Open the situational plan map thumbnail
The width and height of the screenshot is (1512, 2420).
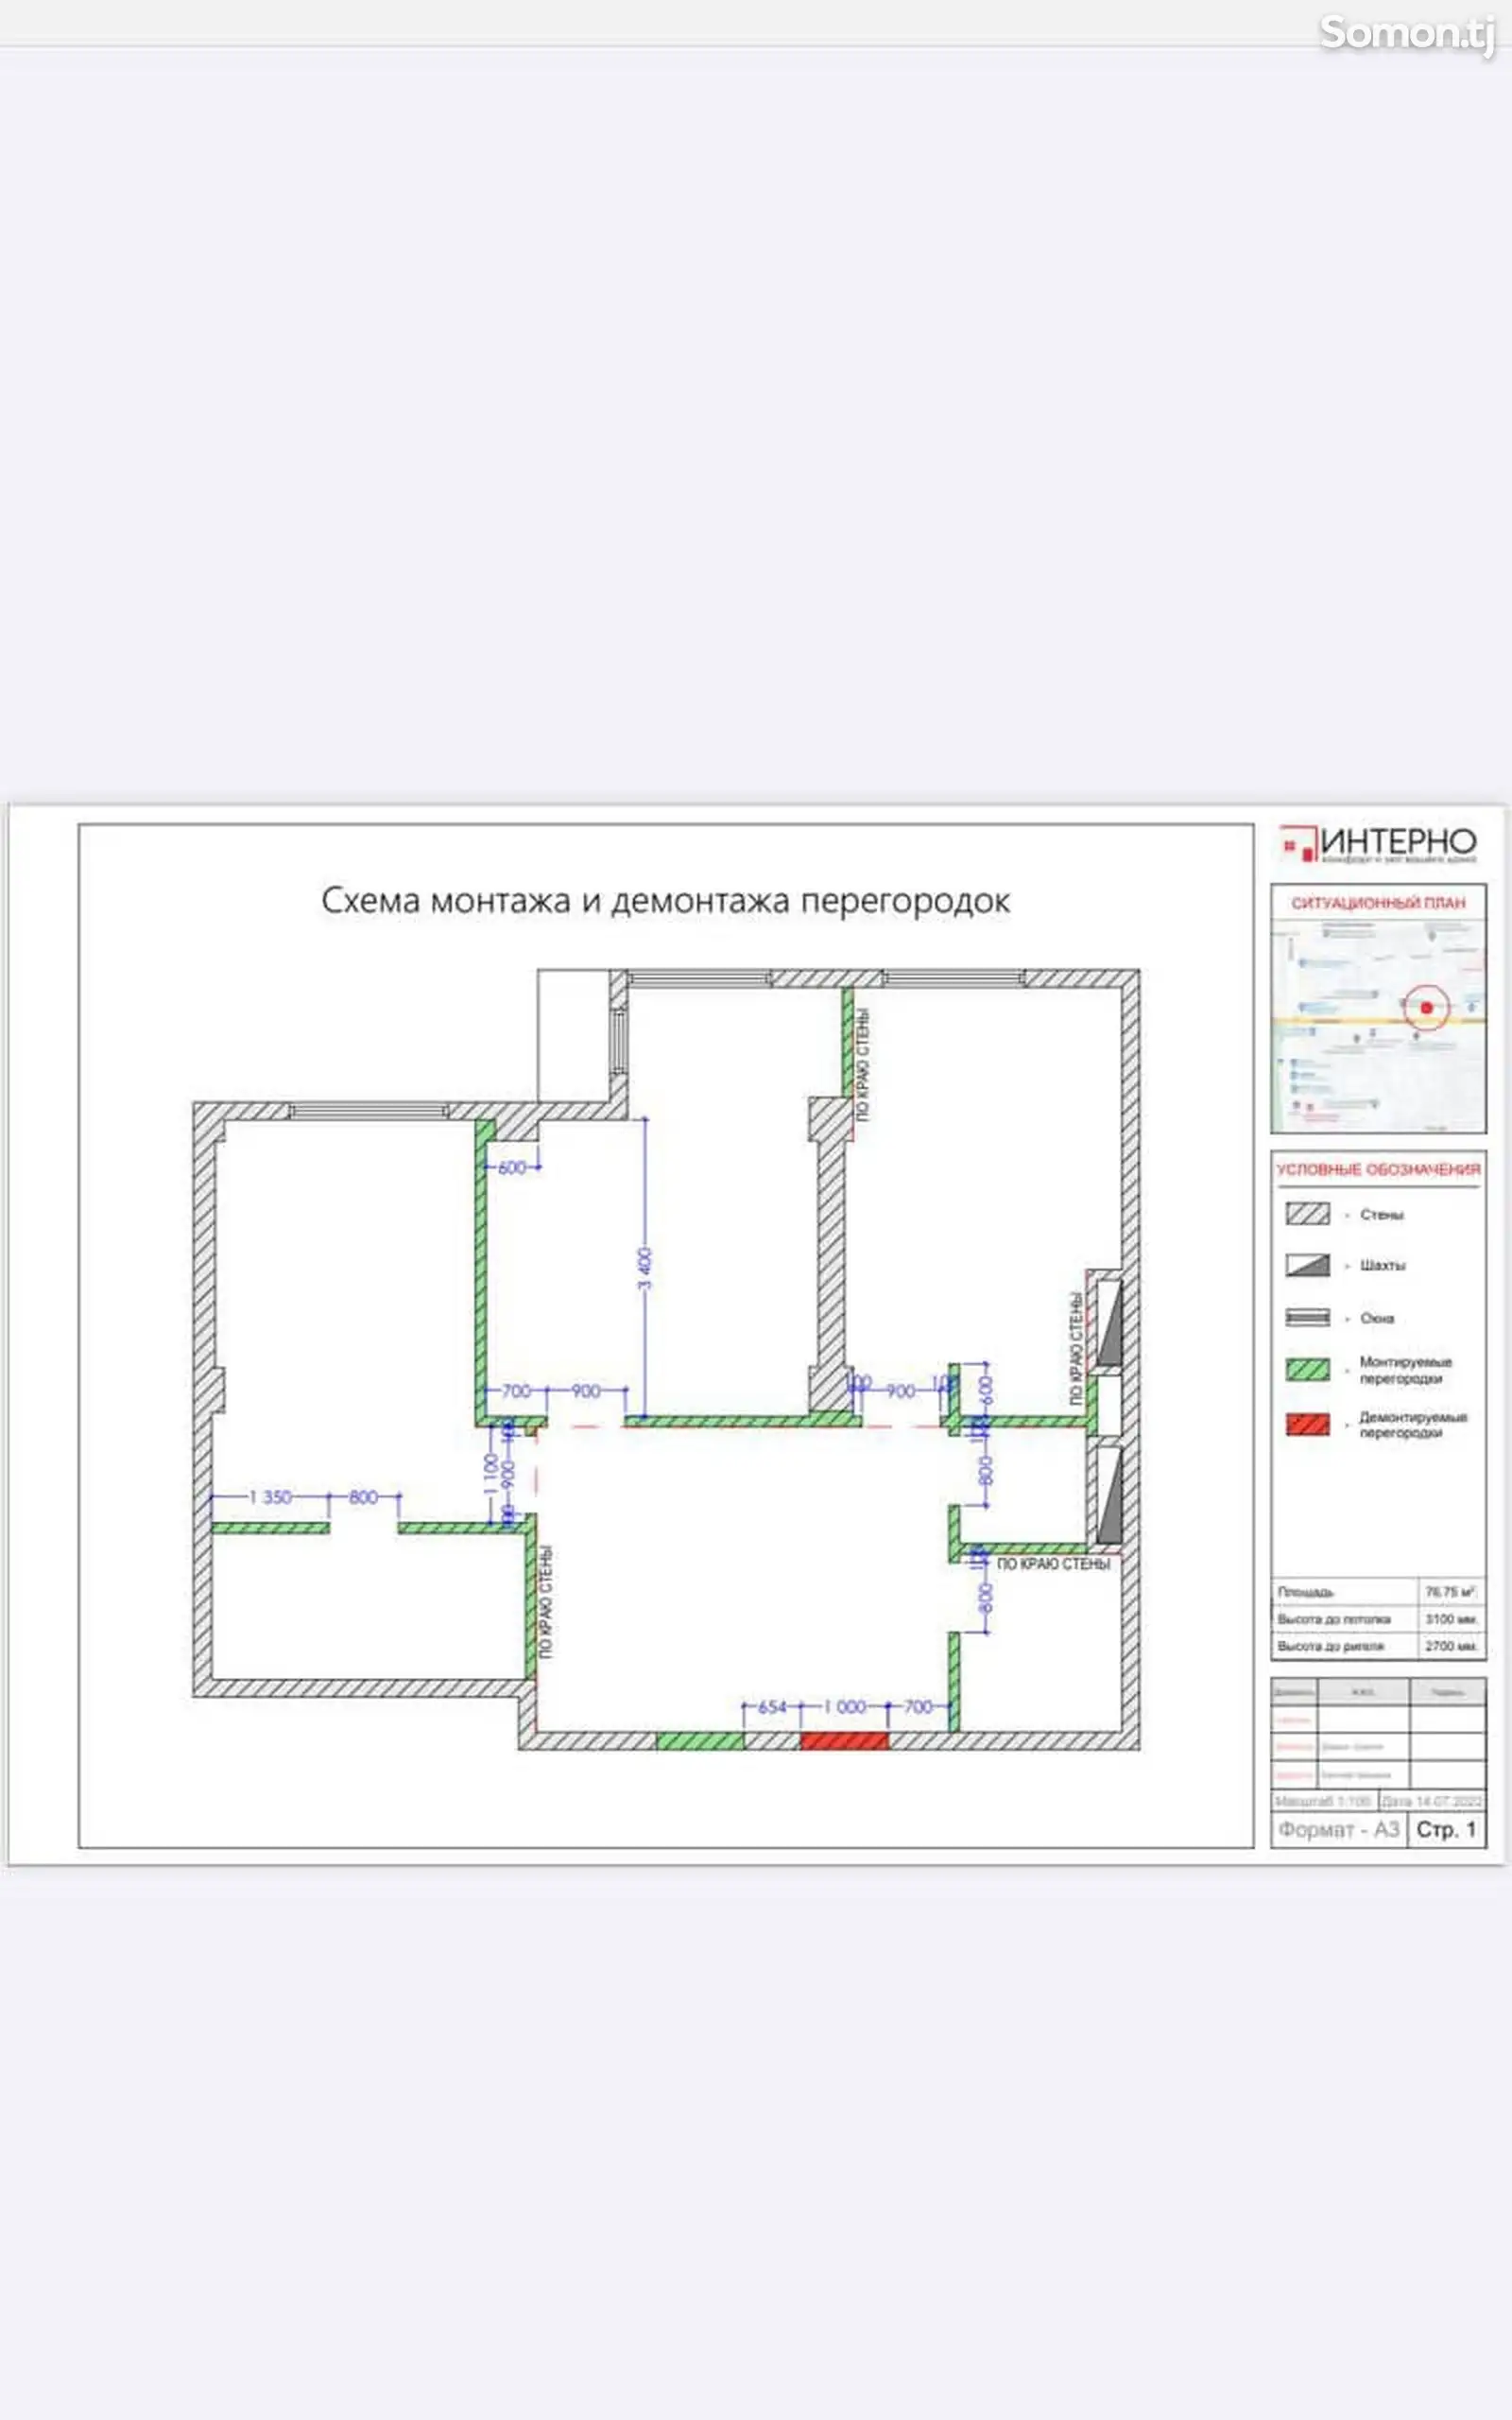pyautogui.click(x=1378, y=1025)
